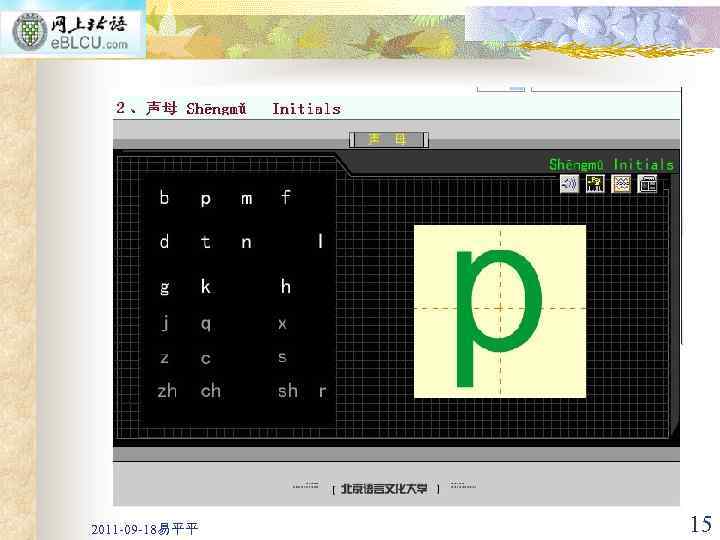This screenshot has height=540, width=720.
Task: Select the initial m
Action: (x=247, y=199)
